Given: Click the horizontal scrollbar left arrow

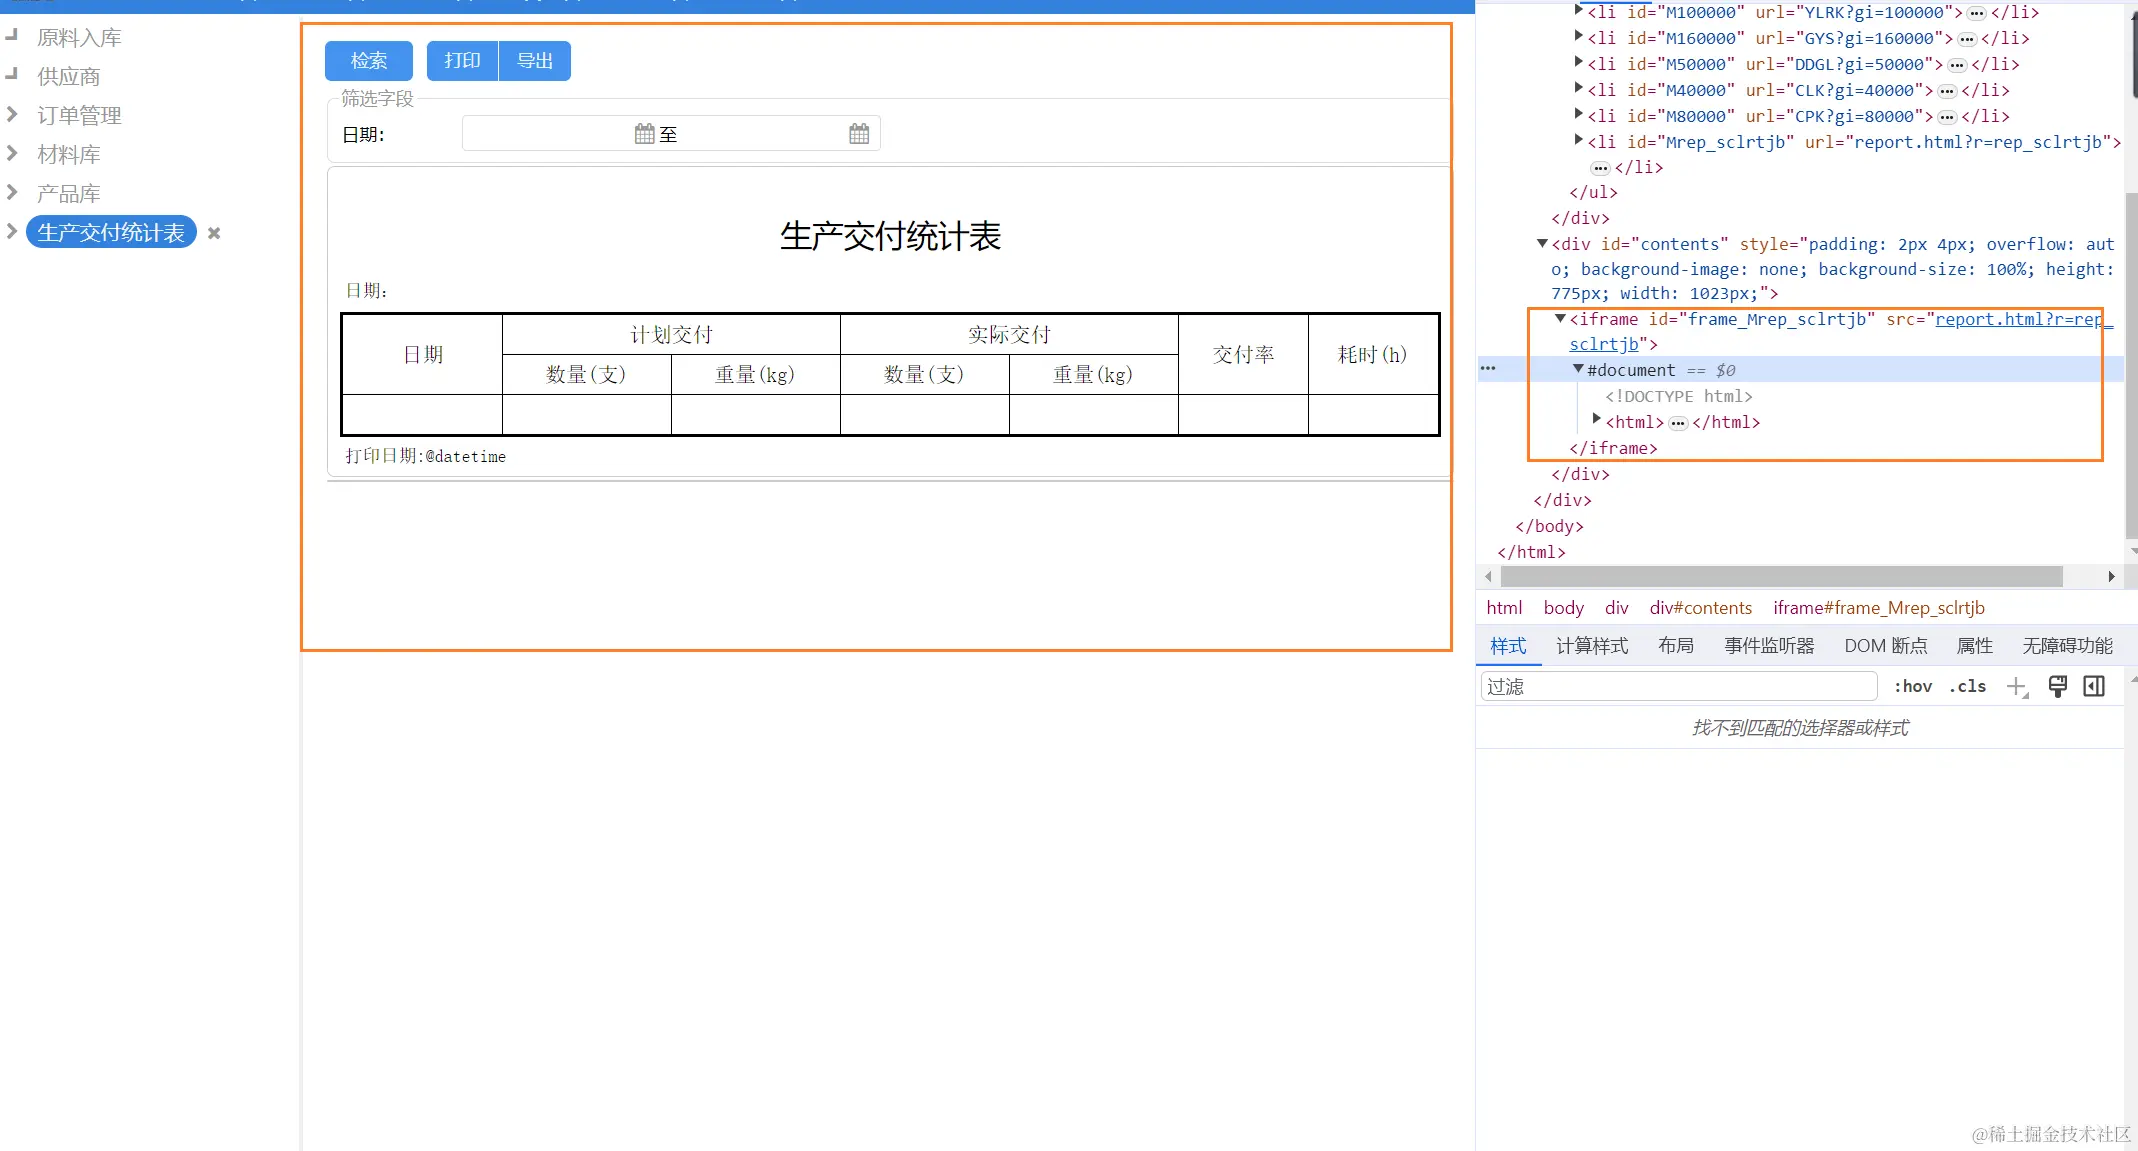Looking at the screenshot, I should click(1488, 576).
